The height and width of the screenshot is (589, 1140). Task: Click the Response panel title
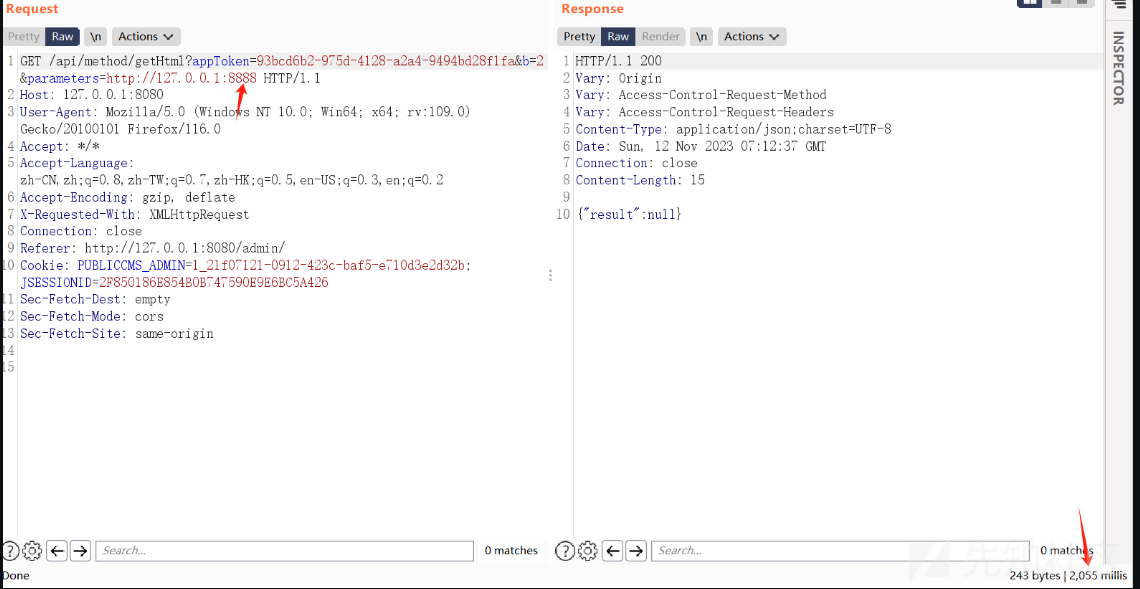pos(593,9)
